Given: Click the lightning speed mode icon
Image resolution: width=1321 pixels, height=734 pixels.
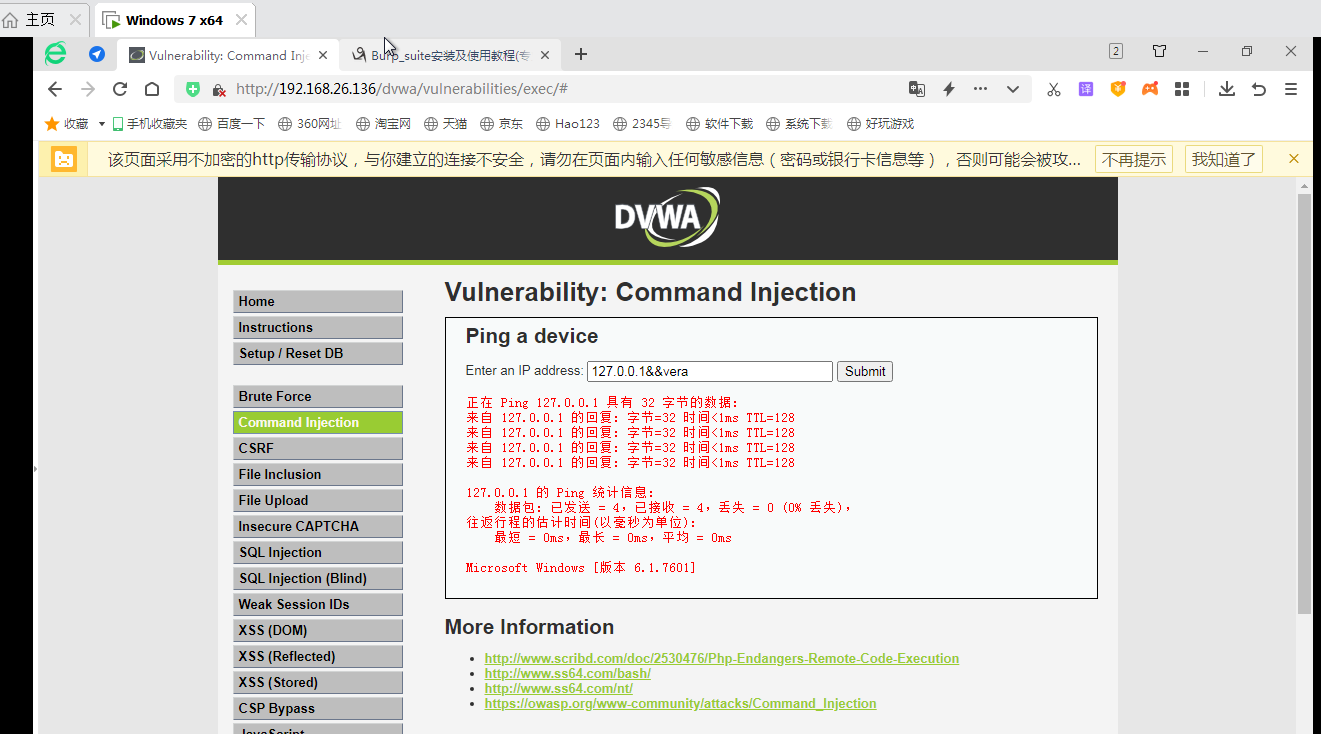Looking at the screenshot, I should pos(949,89).
